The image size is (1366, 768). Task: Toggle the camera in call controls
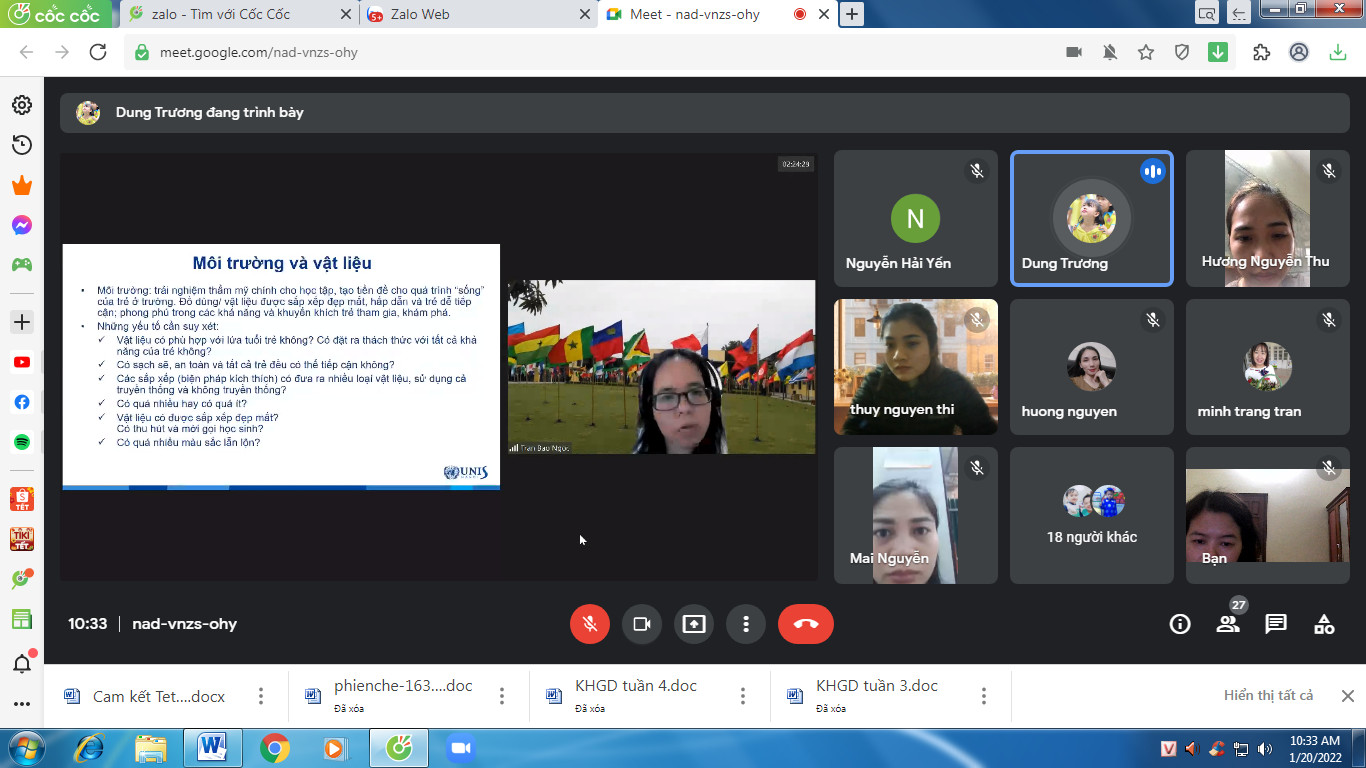[x=642, y=624]
